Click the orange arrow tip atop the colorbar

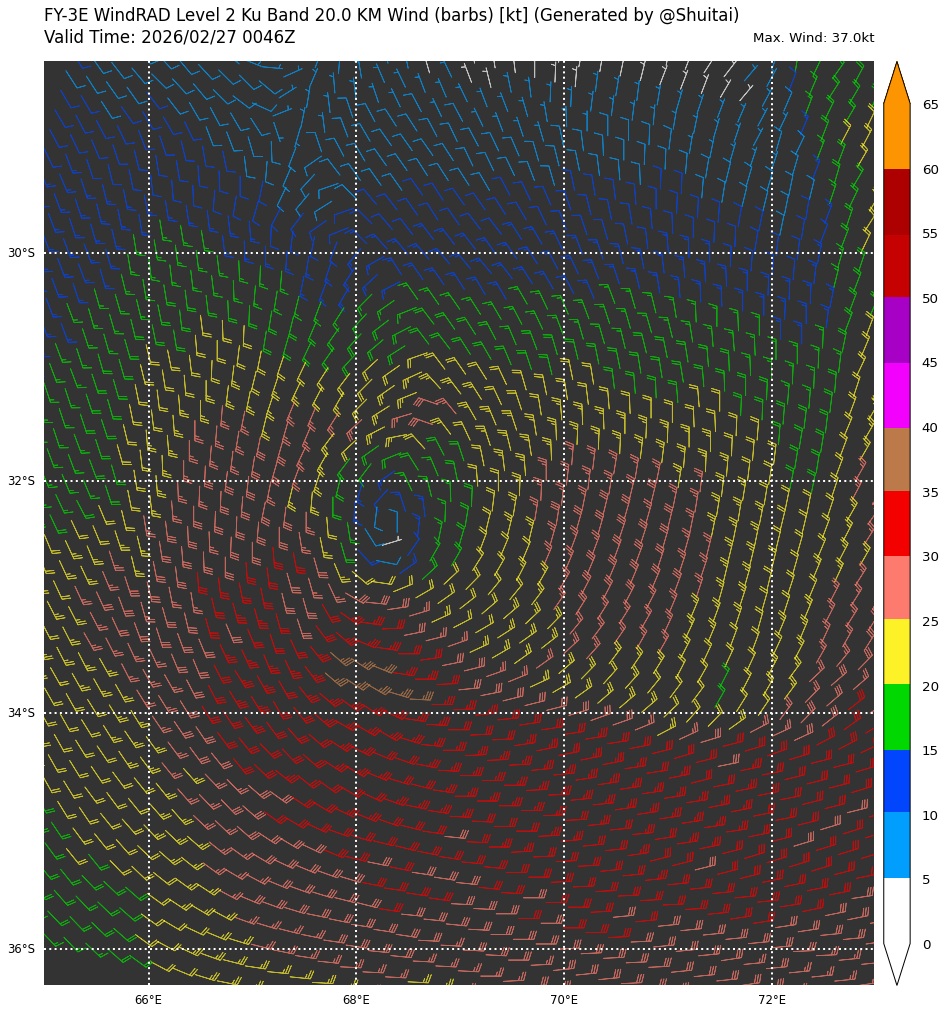click(896, 82)
